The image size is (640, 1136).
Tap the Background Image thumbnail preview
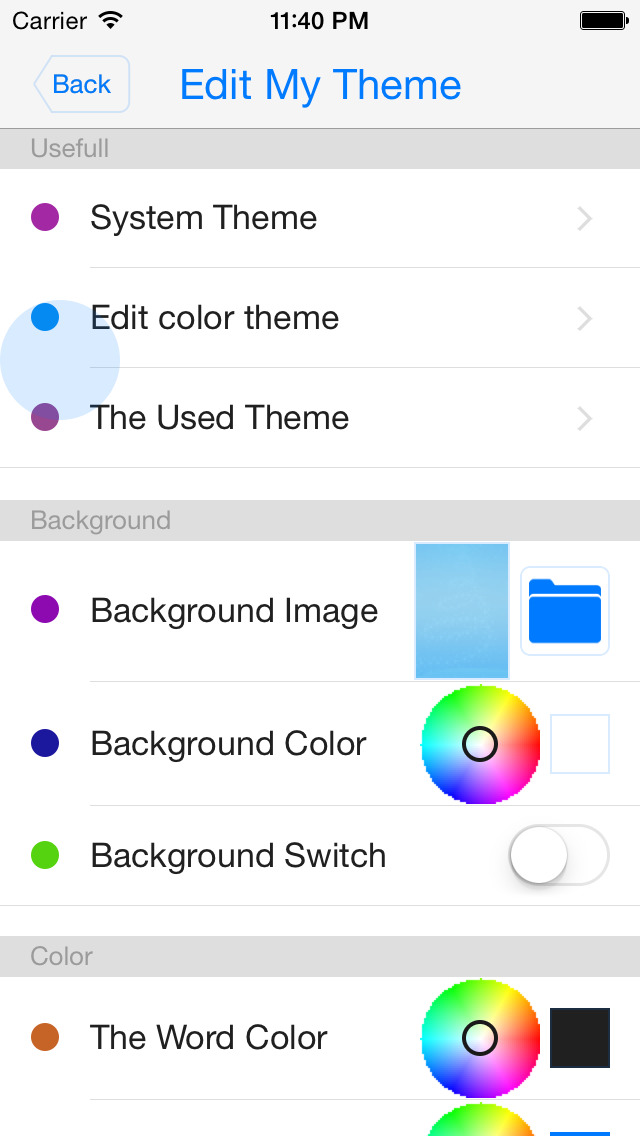462,610
